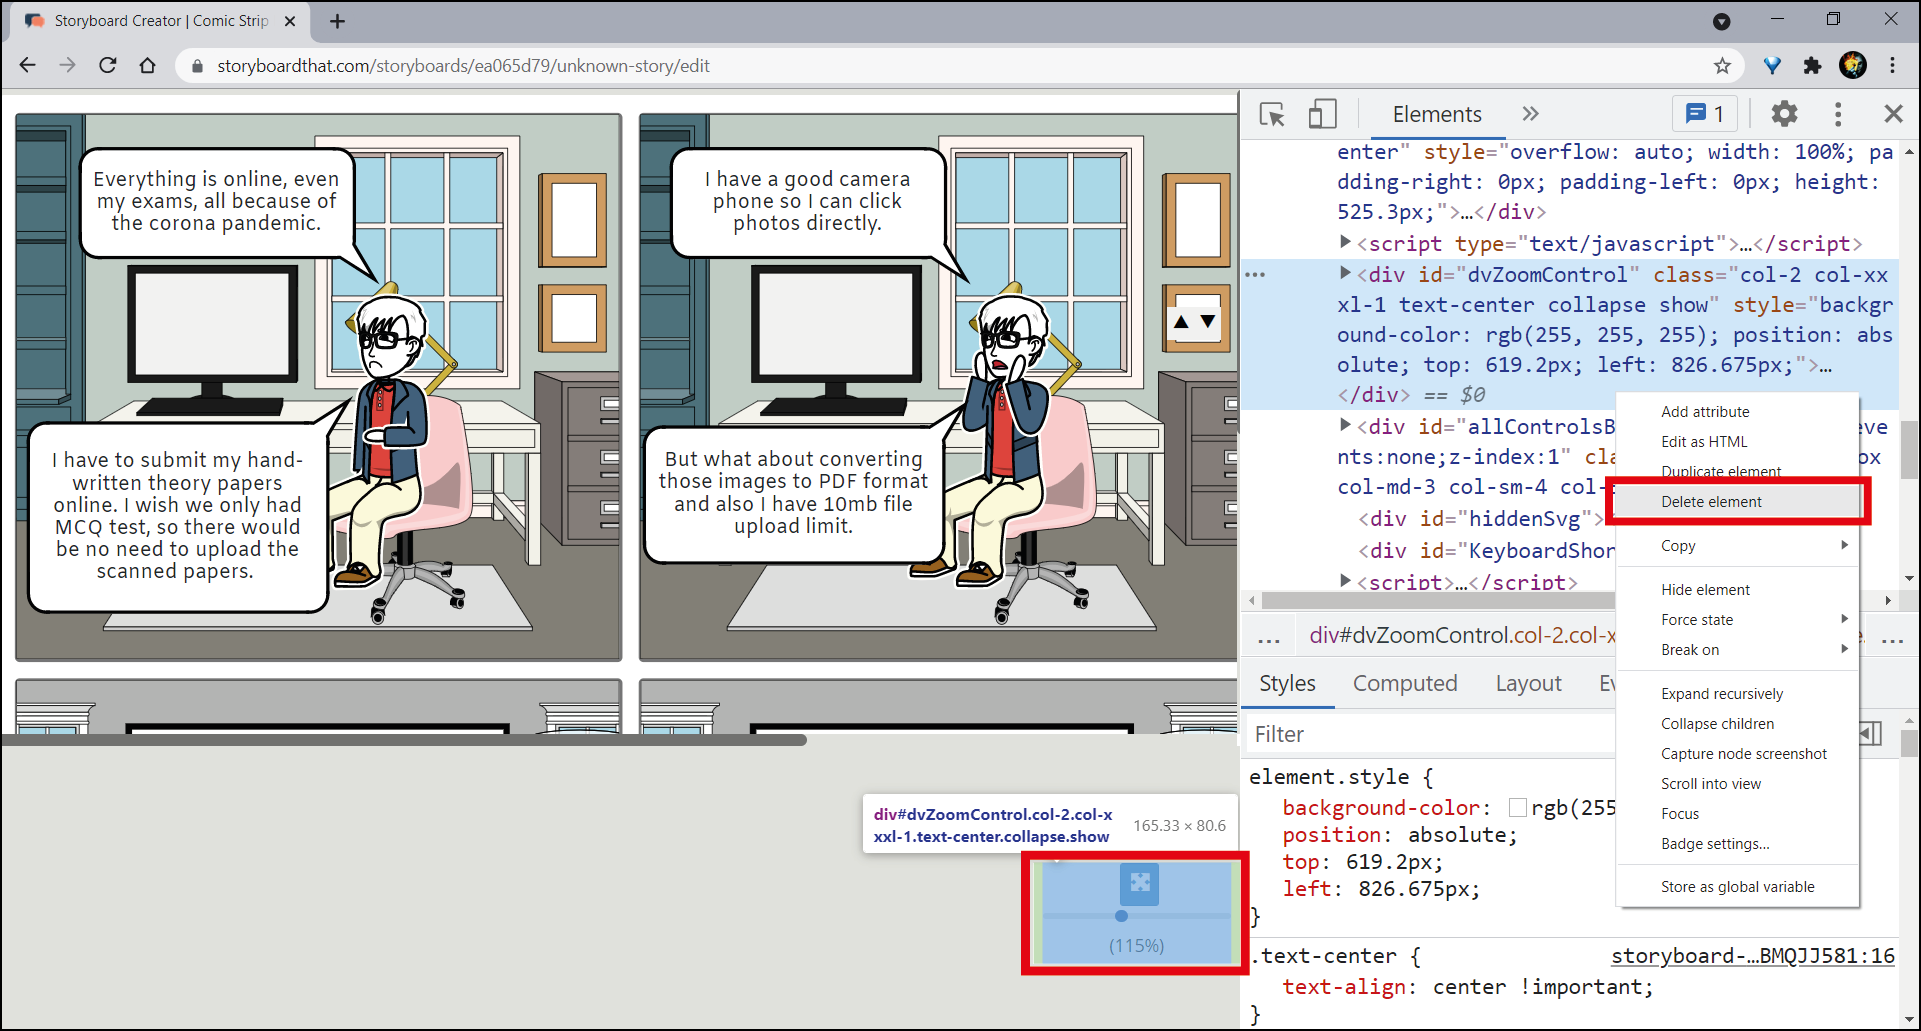
Task: Click the browser back arrow
Action: (x=28, y=65)
